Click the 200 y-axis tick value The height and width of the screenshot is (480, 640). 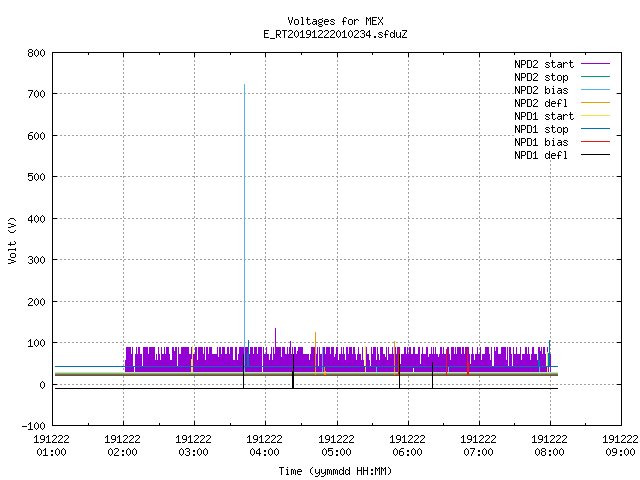(36, 302)
